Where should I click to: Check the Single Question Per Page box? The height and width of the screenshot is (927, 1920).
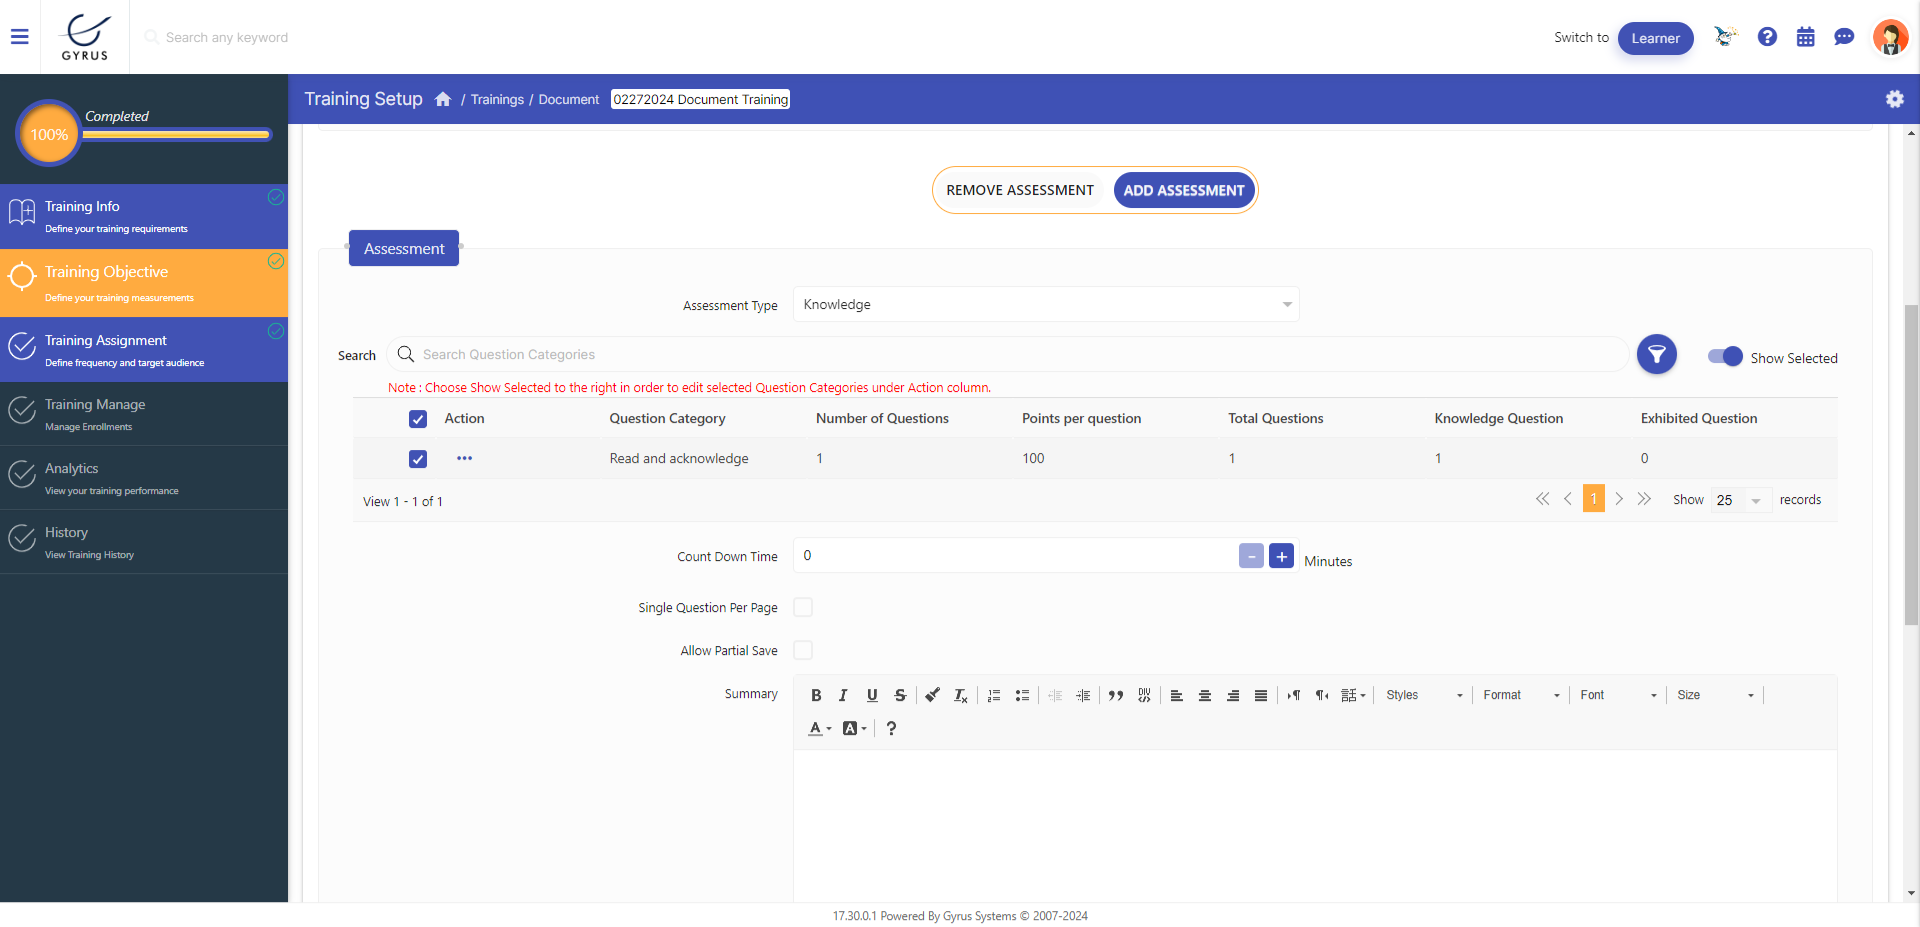coord(803,607)
